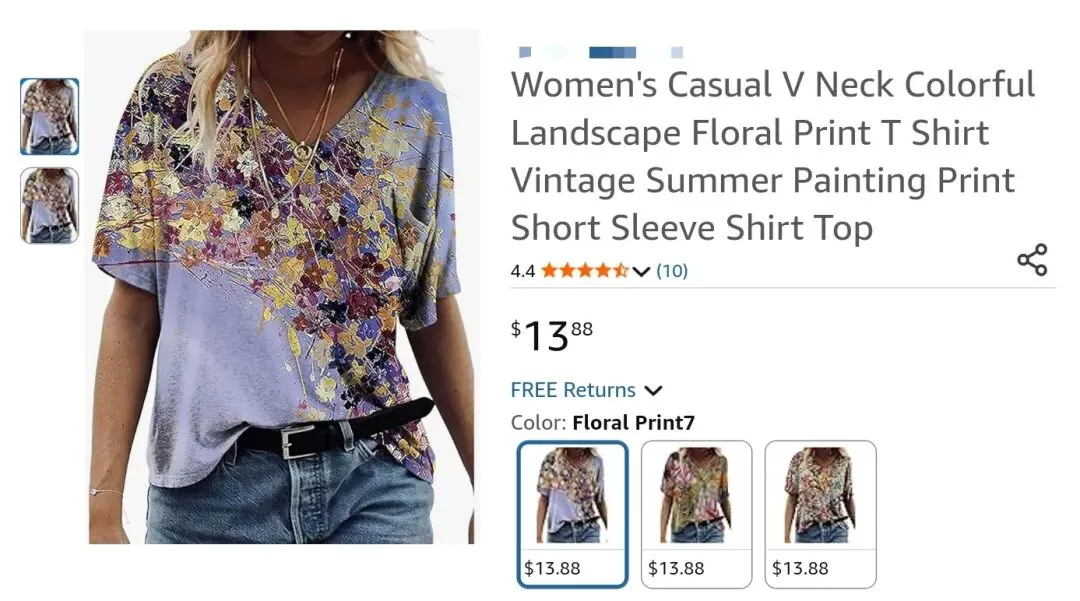1080x601 pixels.
Task: Click the large $13.88 price
Action: point(552,335)
